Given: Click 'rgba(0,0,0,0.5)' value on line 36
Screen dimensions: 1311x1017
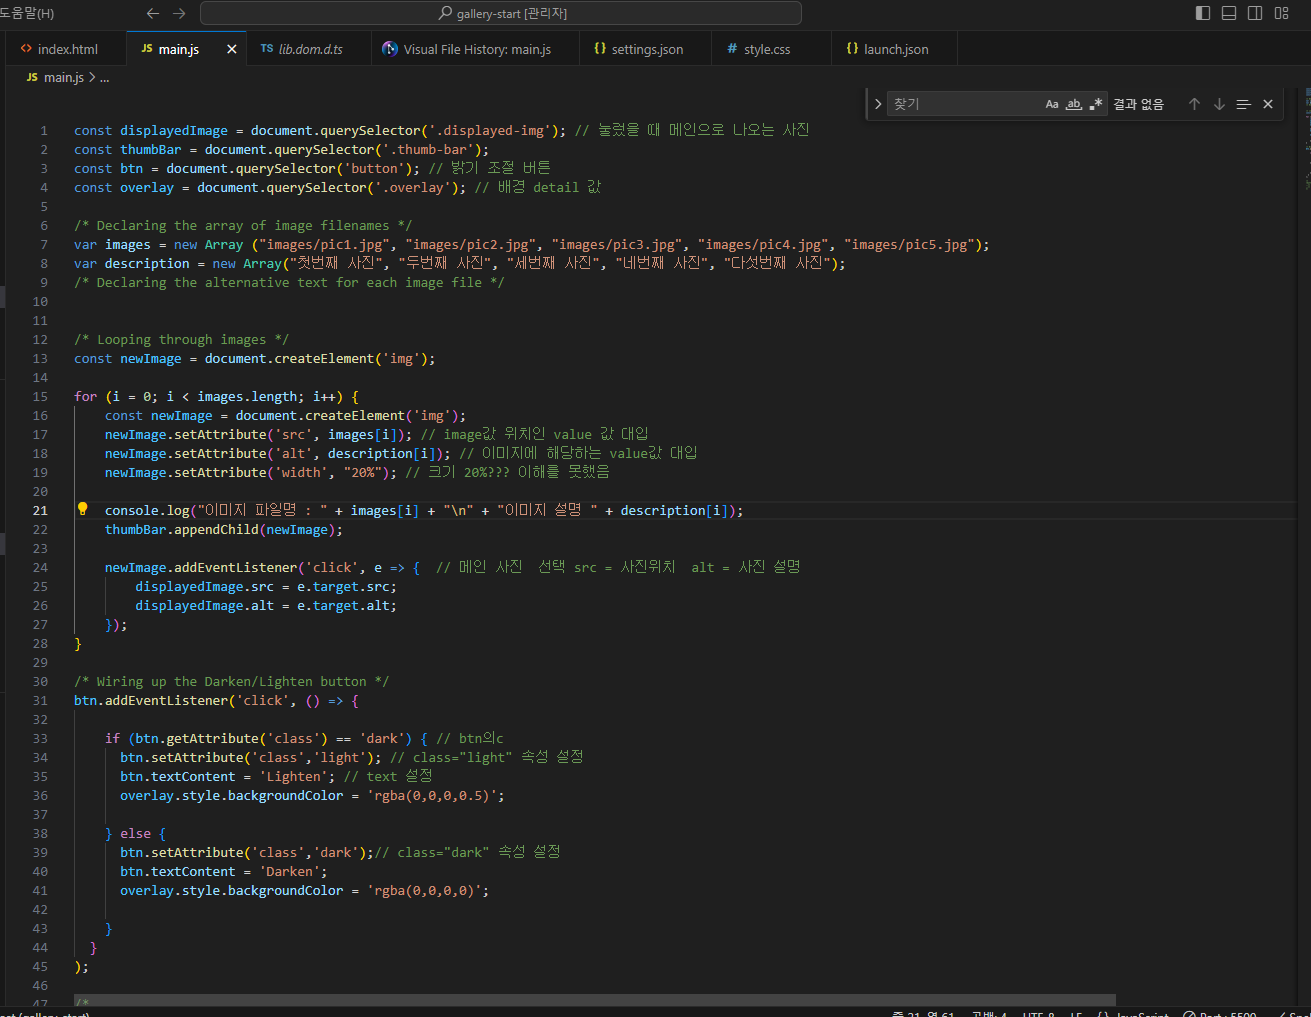Looking at the screenshot, I should point(432,796).
